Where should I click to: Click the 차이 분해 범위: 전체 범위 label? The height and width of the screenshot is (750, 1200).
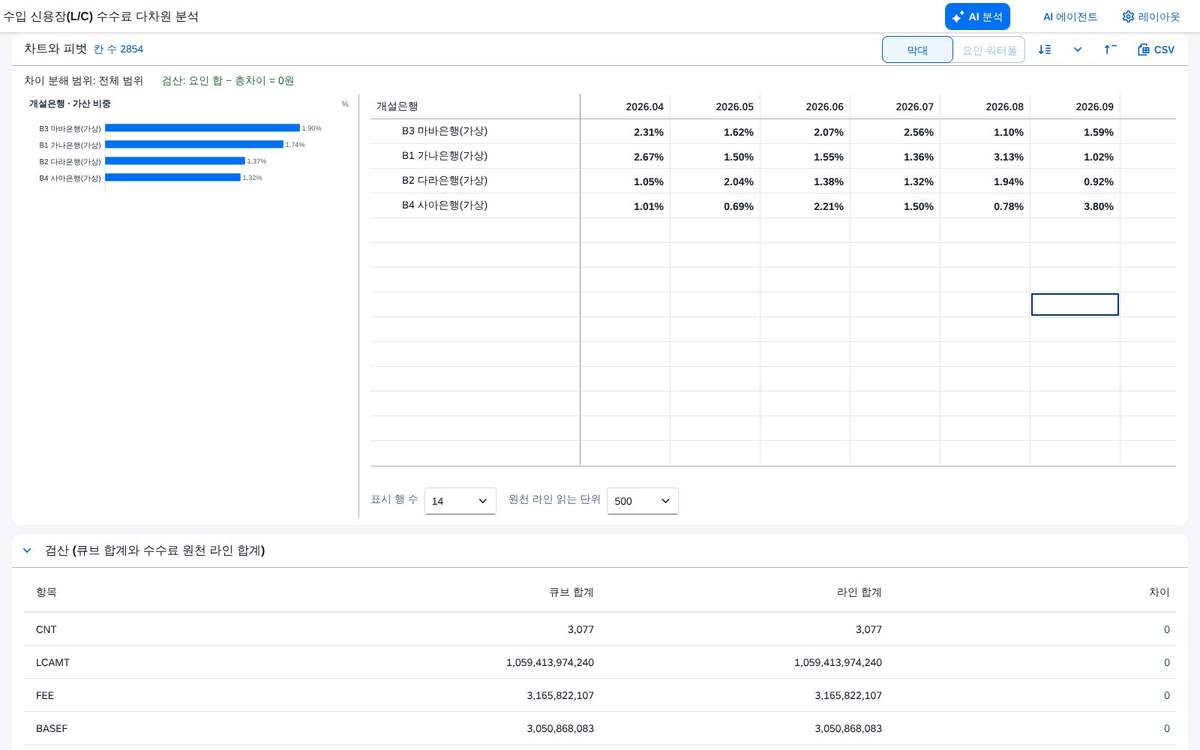click(84, 81)
